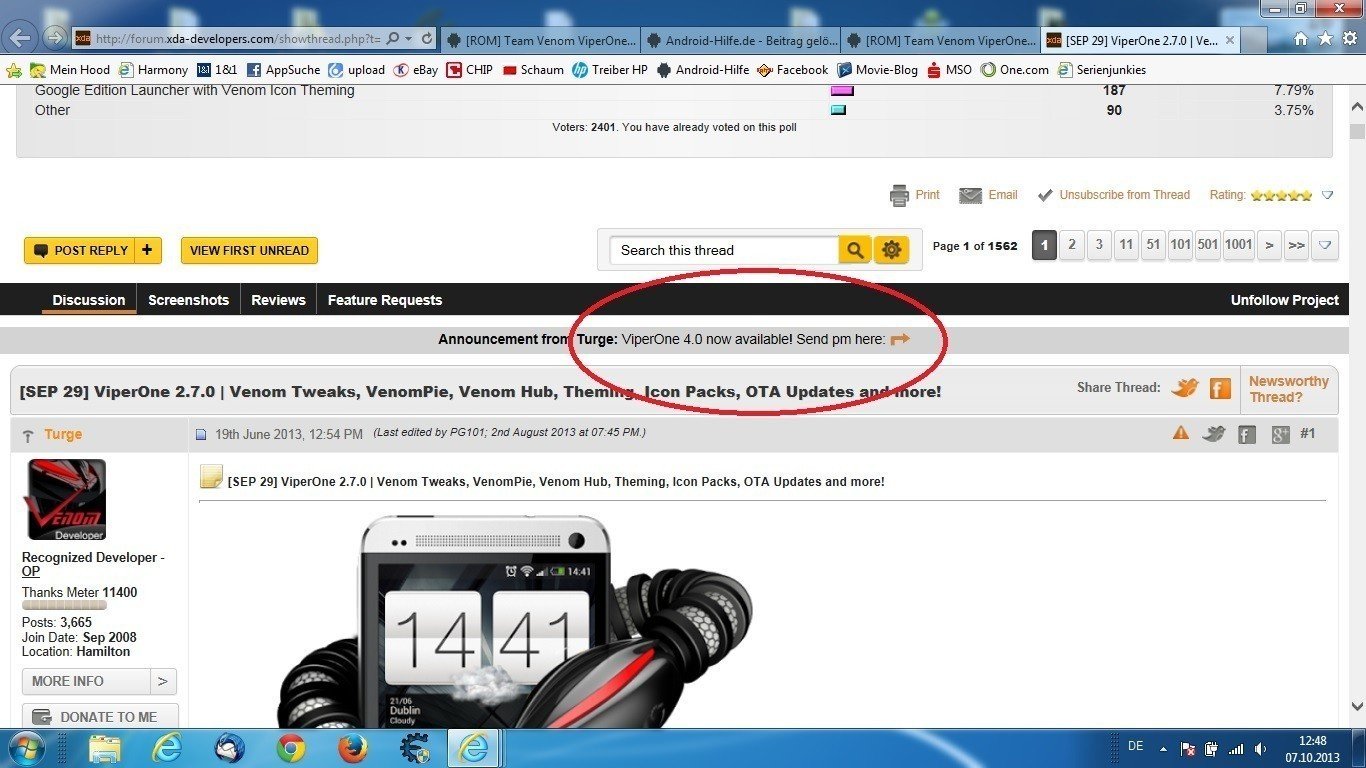Screen dimensions: 1366x768
Task: Click the Unsubscribe from Thread checkmark link
Action: click(x=1112, y=195)
